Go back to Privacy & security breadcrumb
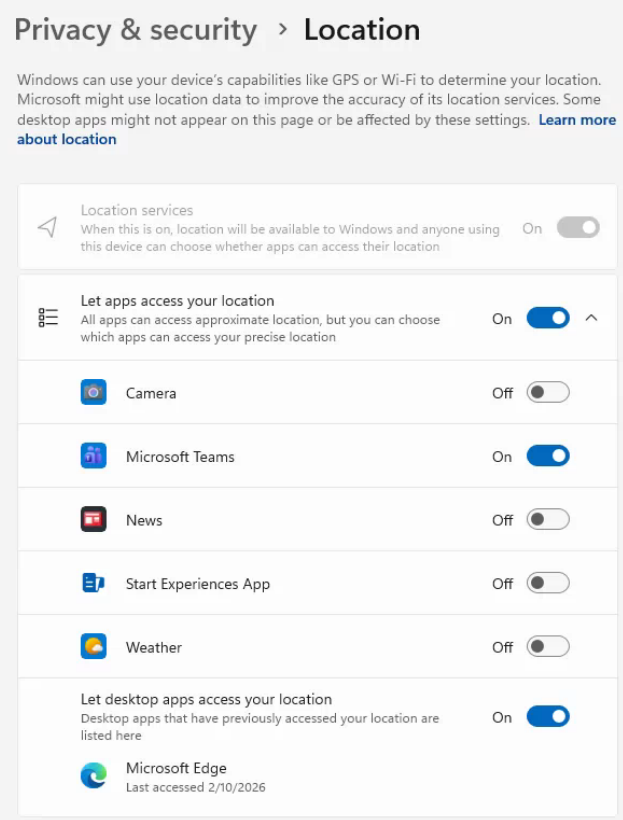This screenshot has height=820, width=623. pos(136,30)
